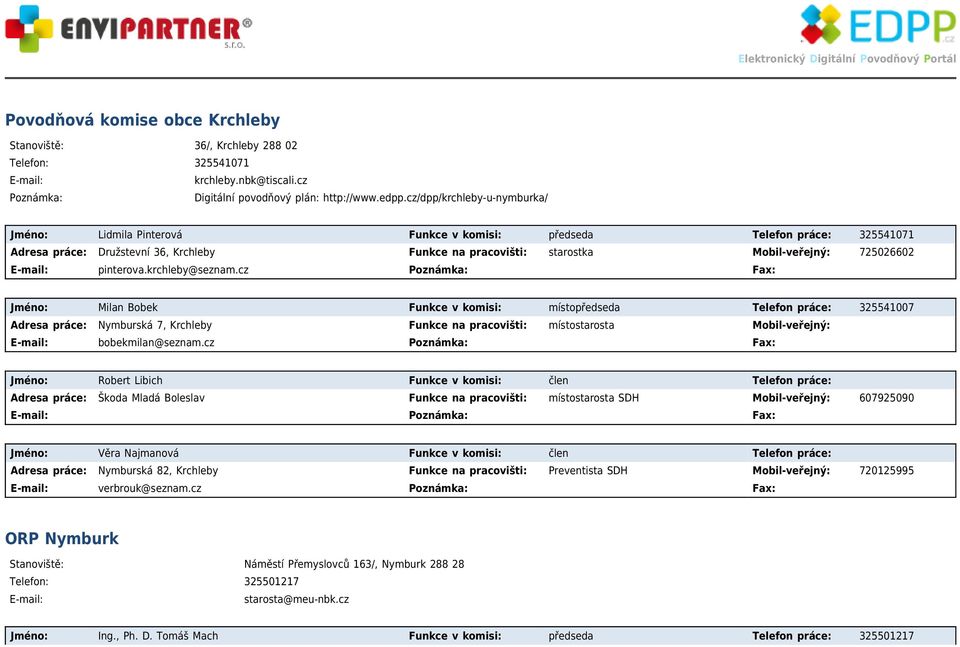The width and height of the screenshot is (960, 647).
Task: Click the address Nymburská 7, Krchleby
Action: click(155, 325)
